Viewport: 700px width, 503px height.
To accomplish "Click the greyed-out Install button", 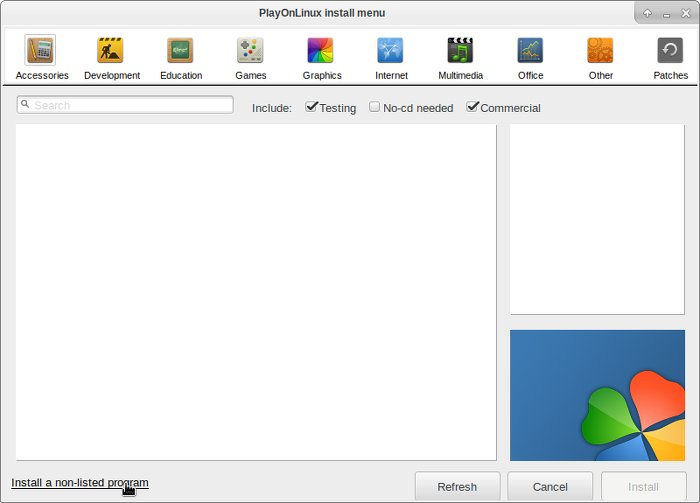I will [643, 486].
